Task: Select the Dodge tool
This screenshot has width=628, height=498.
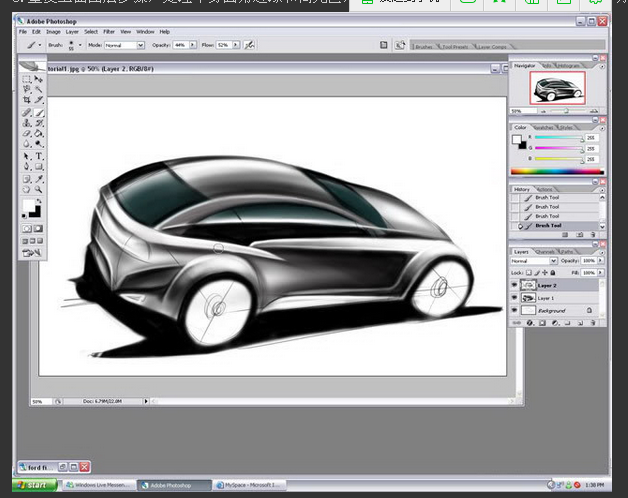Action: (x=38, y=143)
